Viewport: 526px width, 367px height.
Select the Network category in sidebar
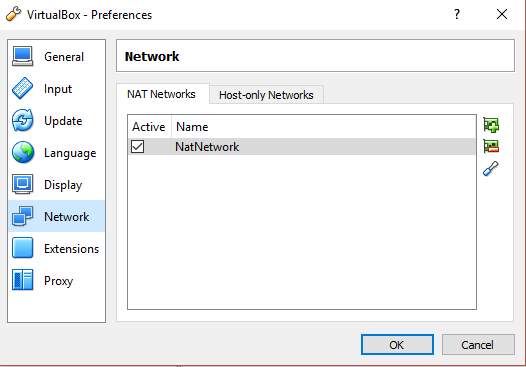[x=56, y=216]
